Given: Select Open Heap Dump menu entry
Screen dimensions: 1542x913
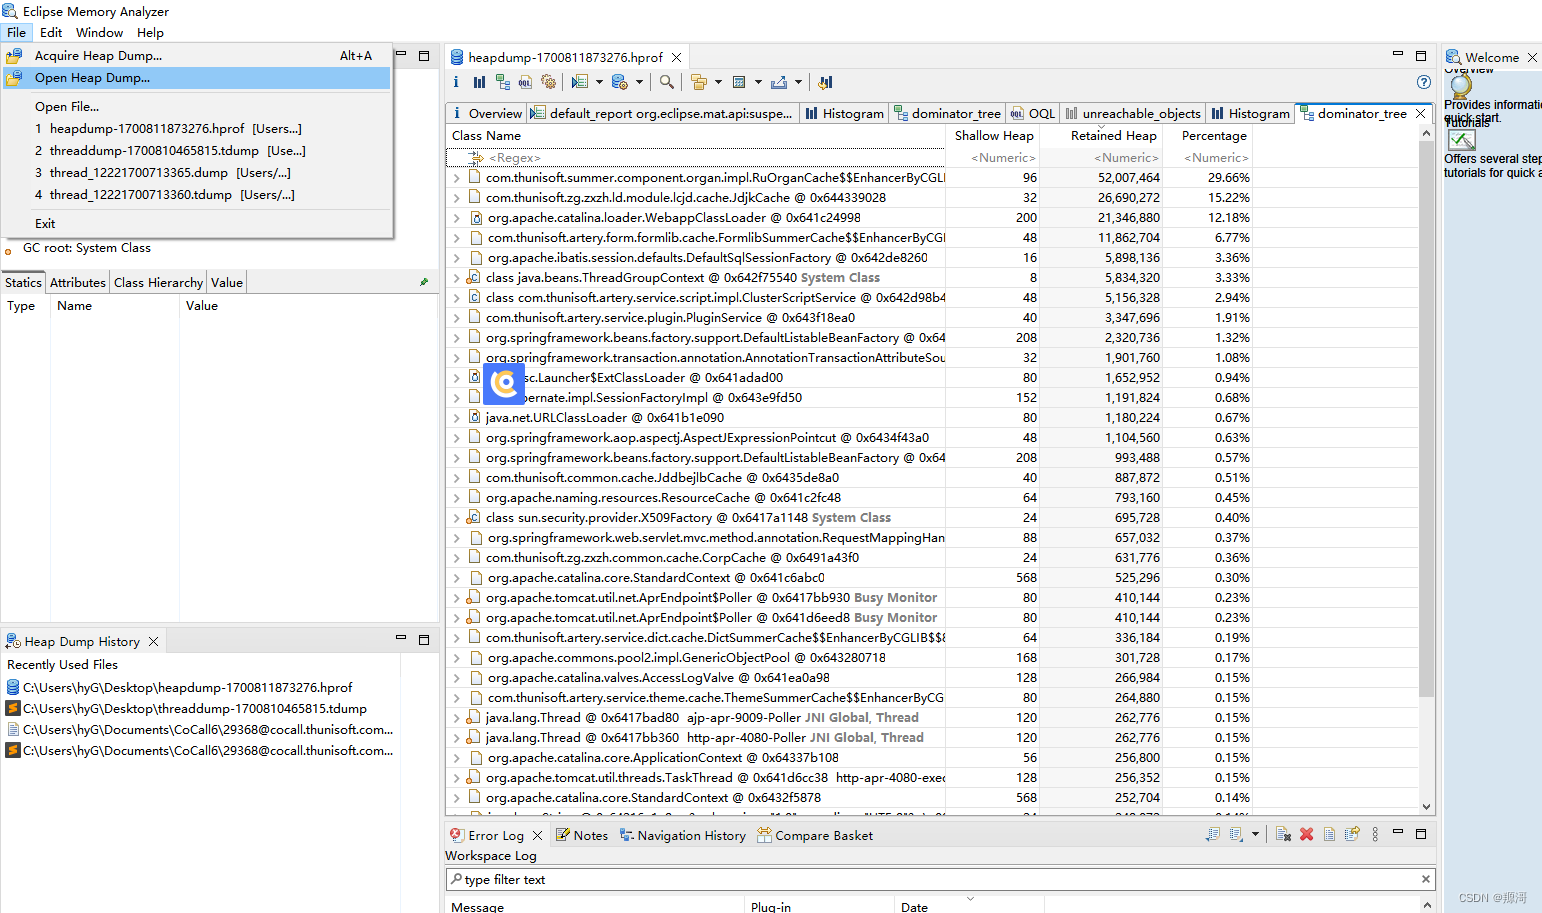Looking at the screenshot, I should pyautogui.click(x=197, y=78).
